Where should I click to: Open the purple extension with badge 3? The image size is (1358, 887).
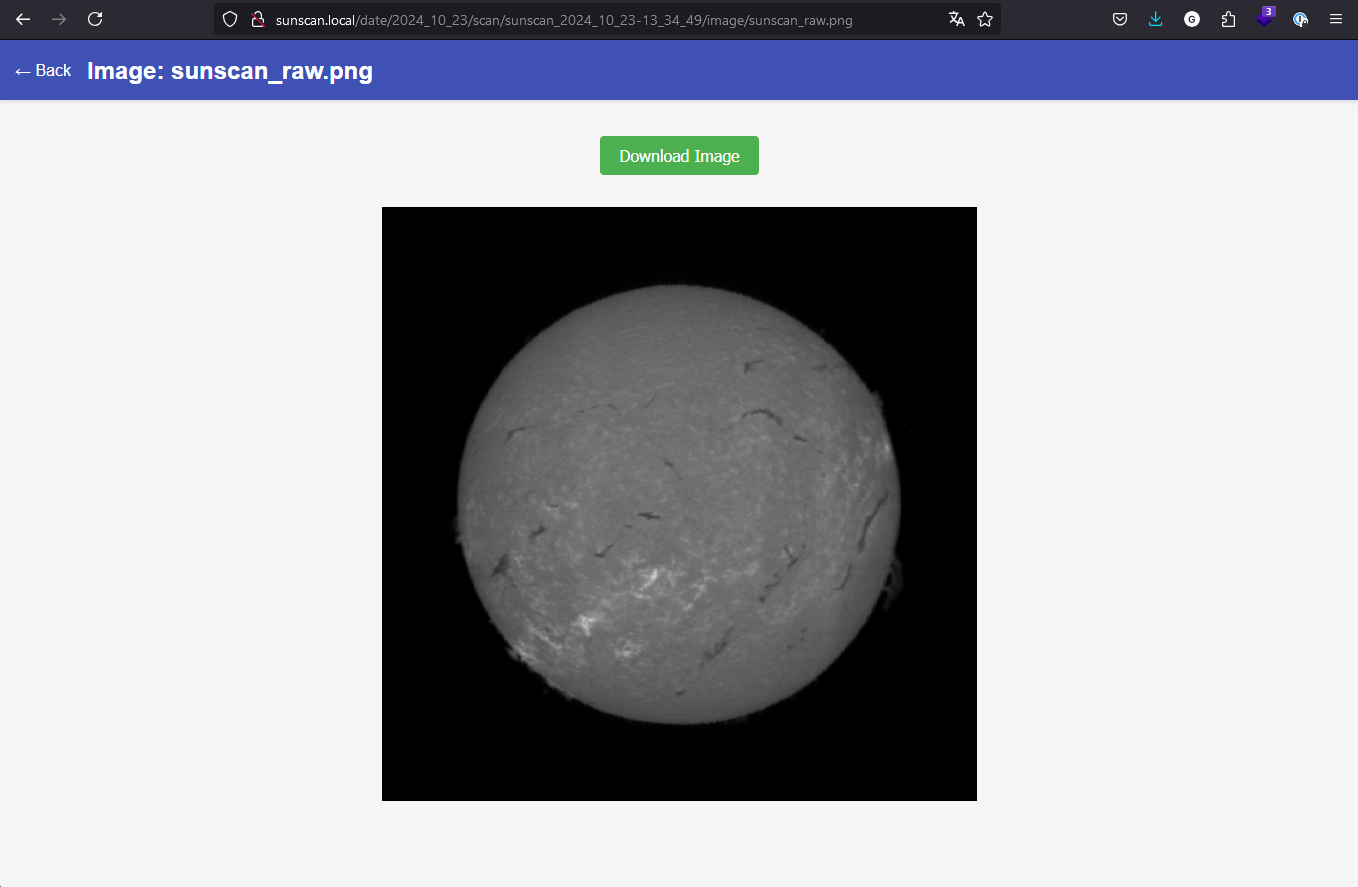tap(1265, 19)
